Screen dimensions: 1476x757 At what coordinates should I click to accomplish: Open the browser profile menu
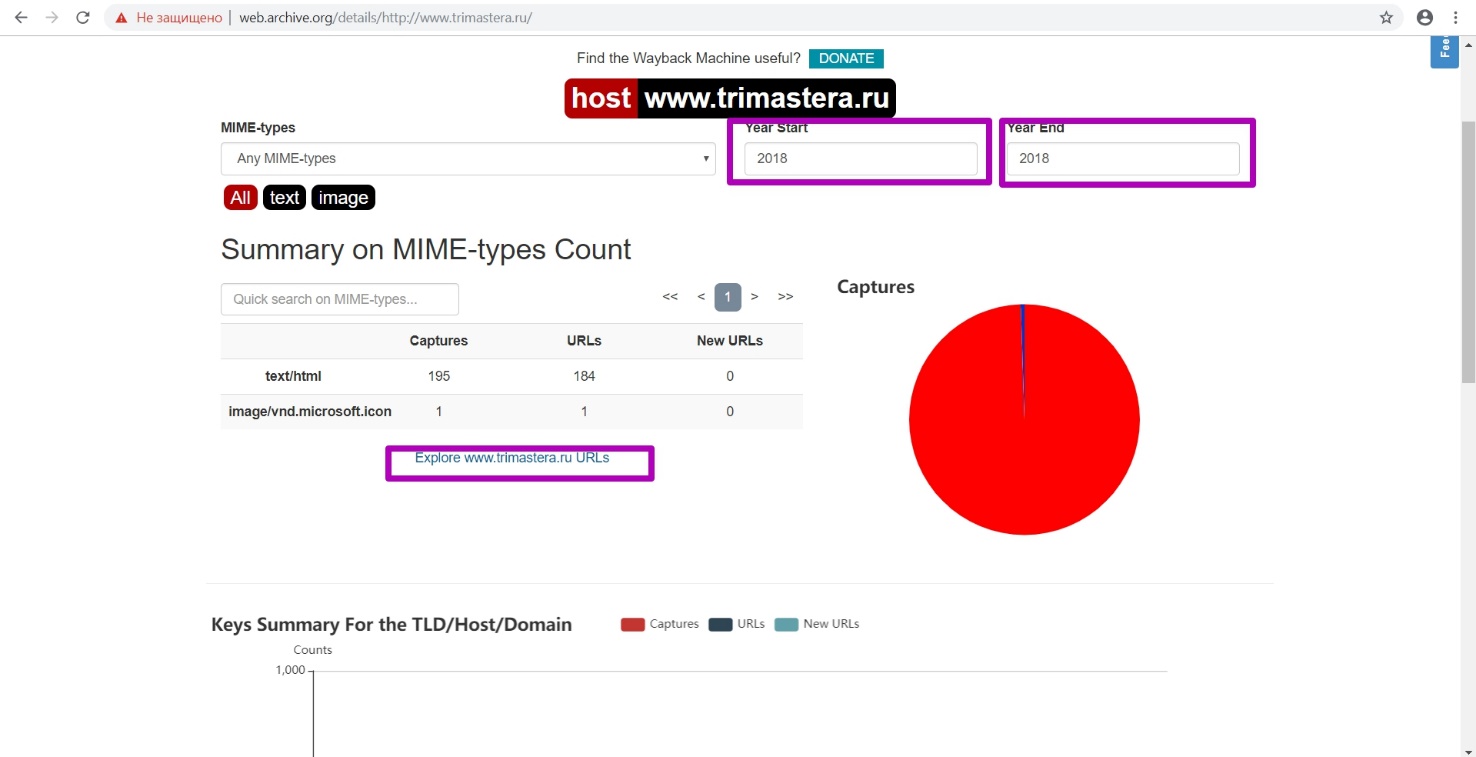click(x=1425, y=17)
